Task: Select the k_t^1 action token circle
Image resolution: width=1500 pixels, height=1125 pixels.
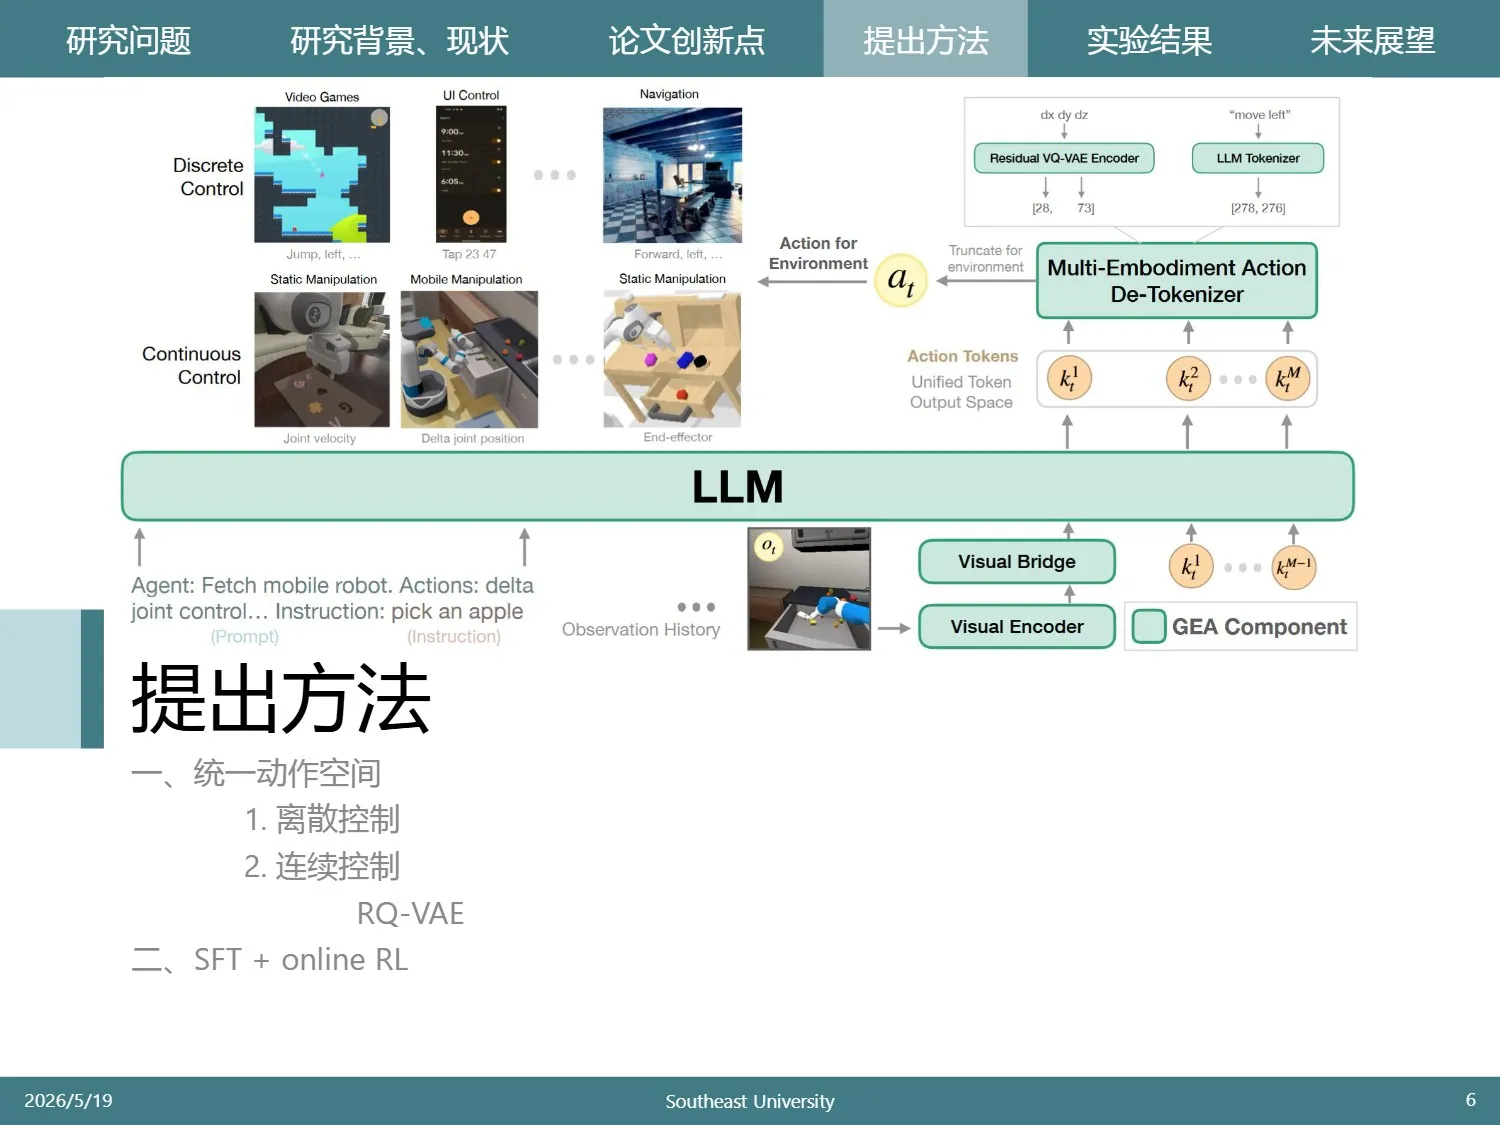Action: point(1068,379)
